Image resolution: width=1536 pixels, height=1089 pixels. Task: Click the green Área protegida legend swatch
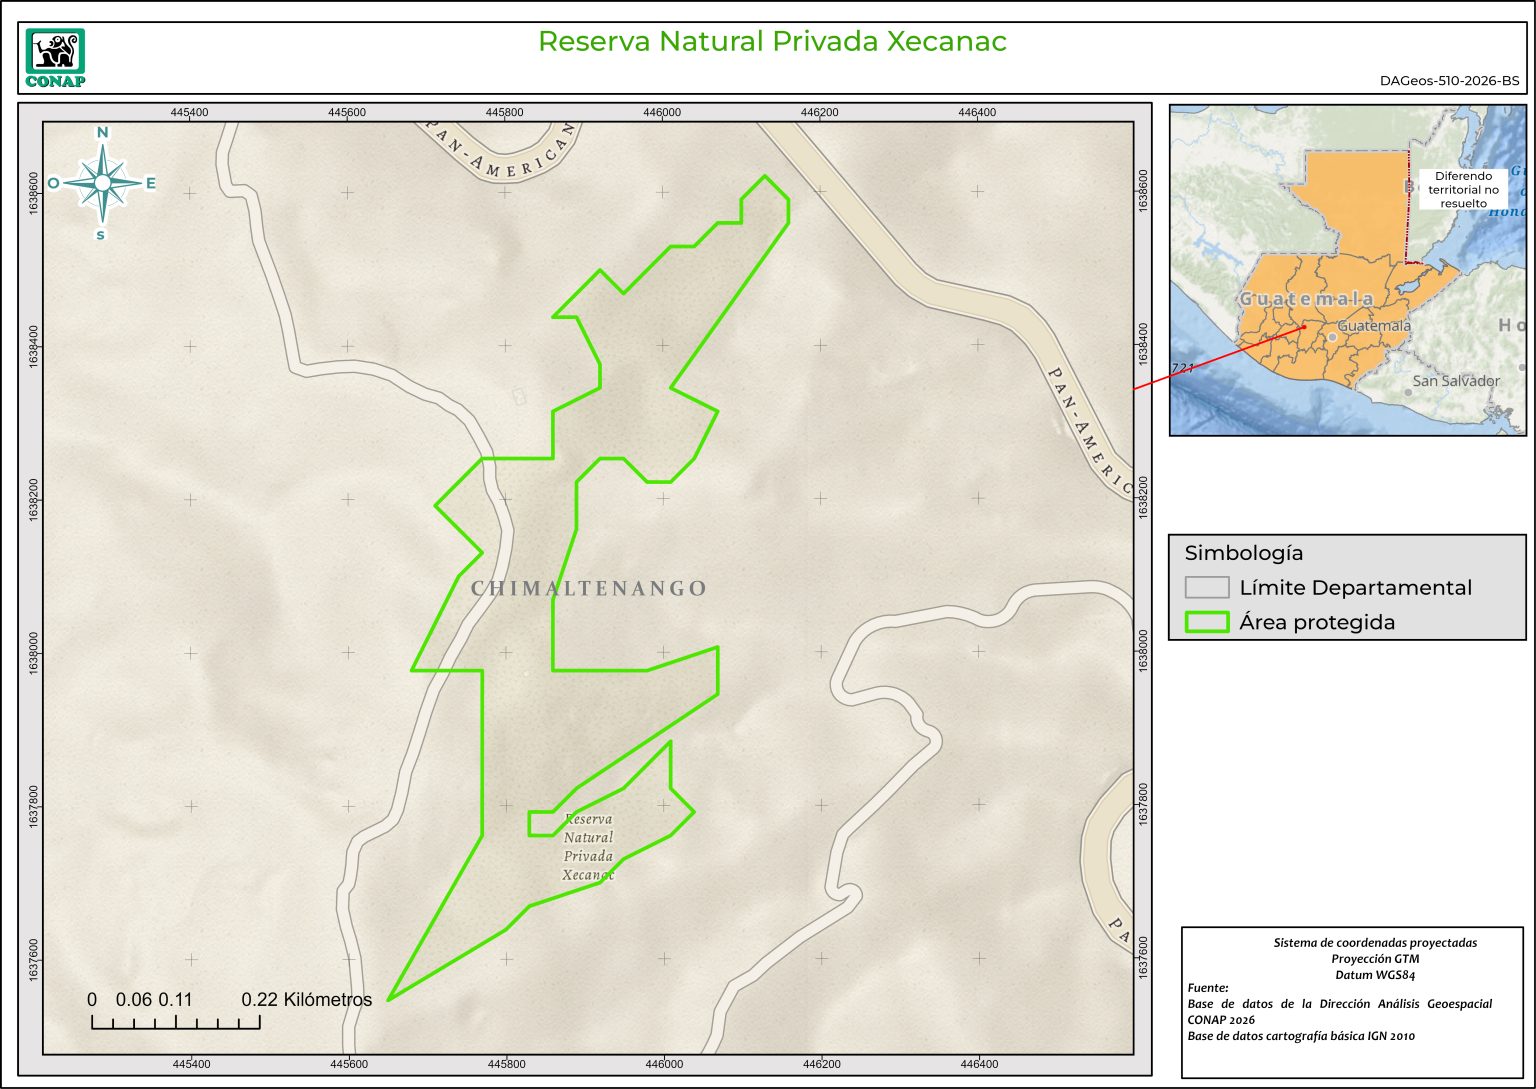[1206, 622]
